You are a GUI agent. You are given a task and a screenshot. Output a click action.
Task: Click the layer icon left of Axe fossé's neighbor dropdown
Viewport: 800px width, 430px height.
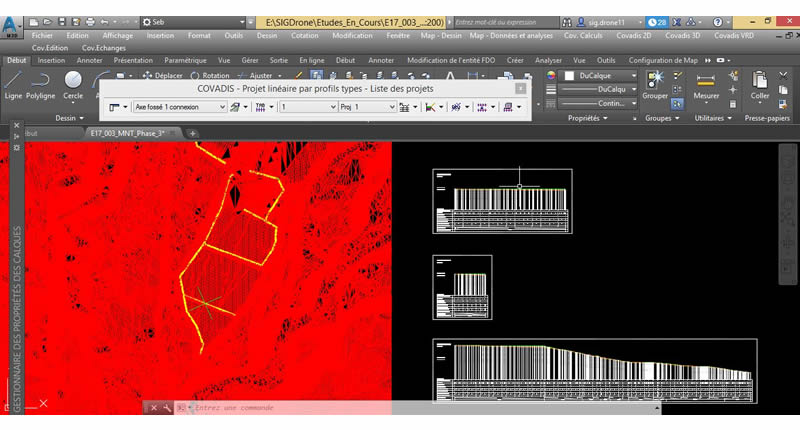click(x=235, y=107)
